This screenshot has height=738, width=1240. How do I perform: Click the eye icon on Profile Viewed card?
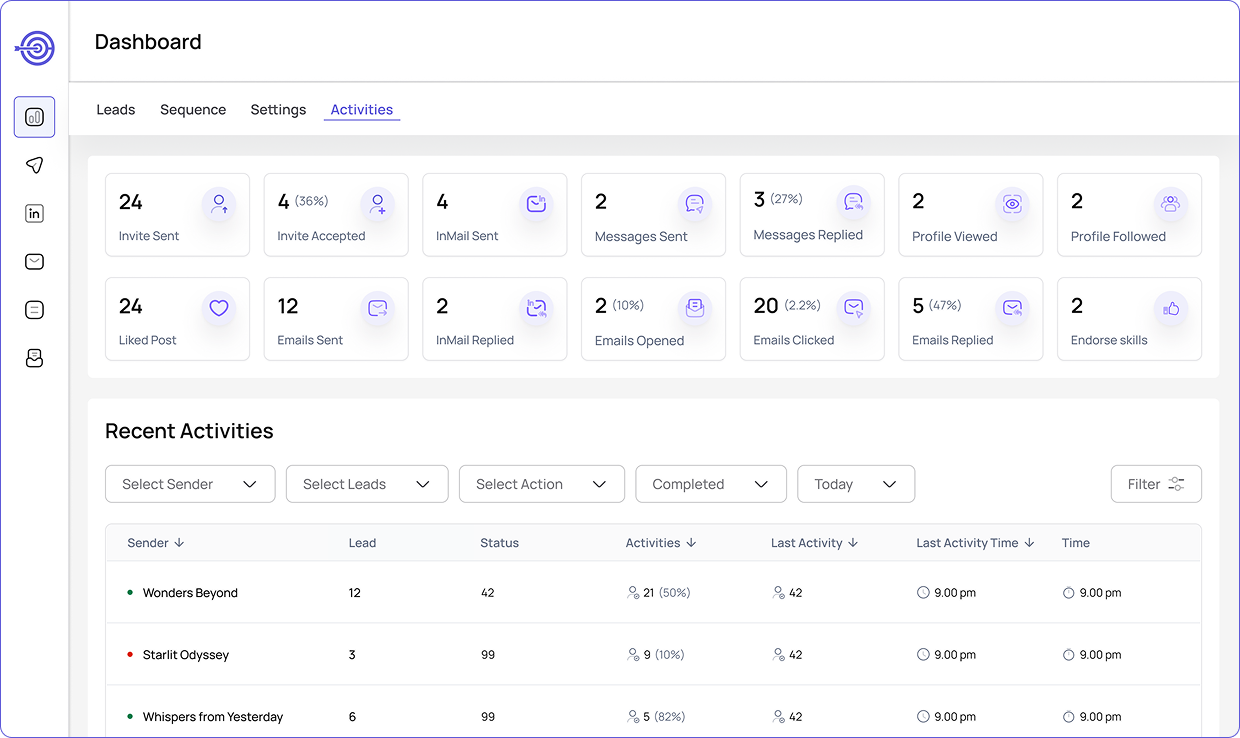pyautogui.click(x=1012, y=204)
